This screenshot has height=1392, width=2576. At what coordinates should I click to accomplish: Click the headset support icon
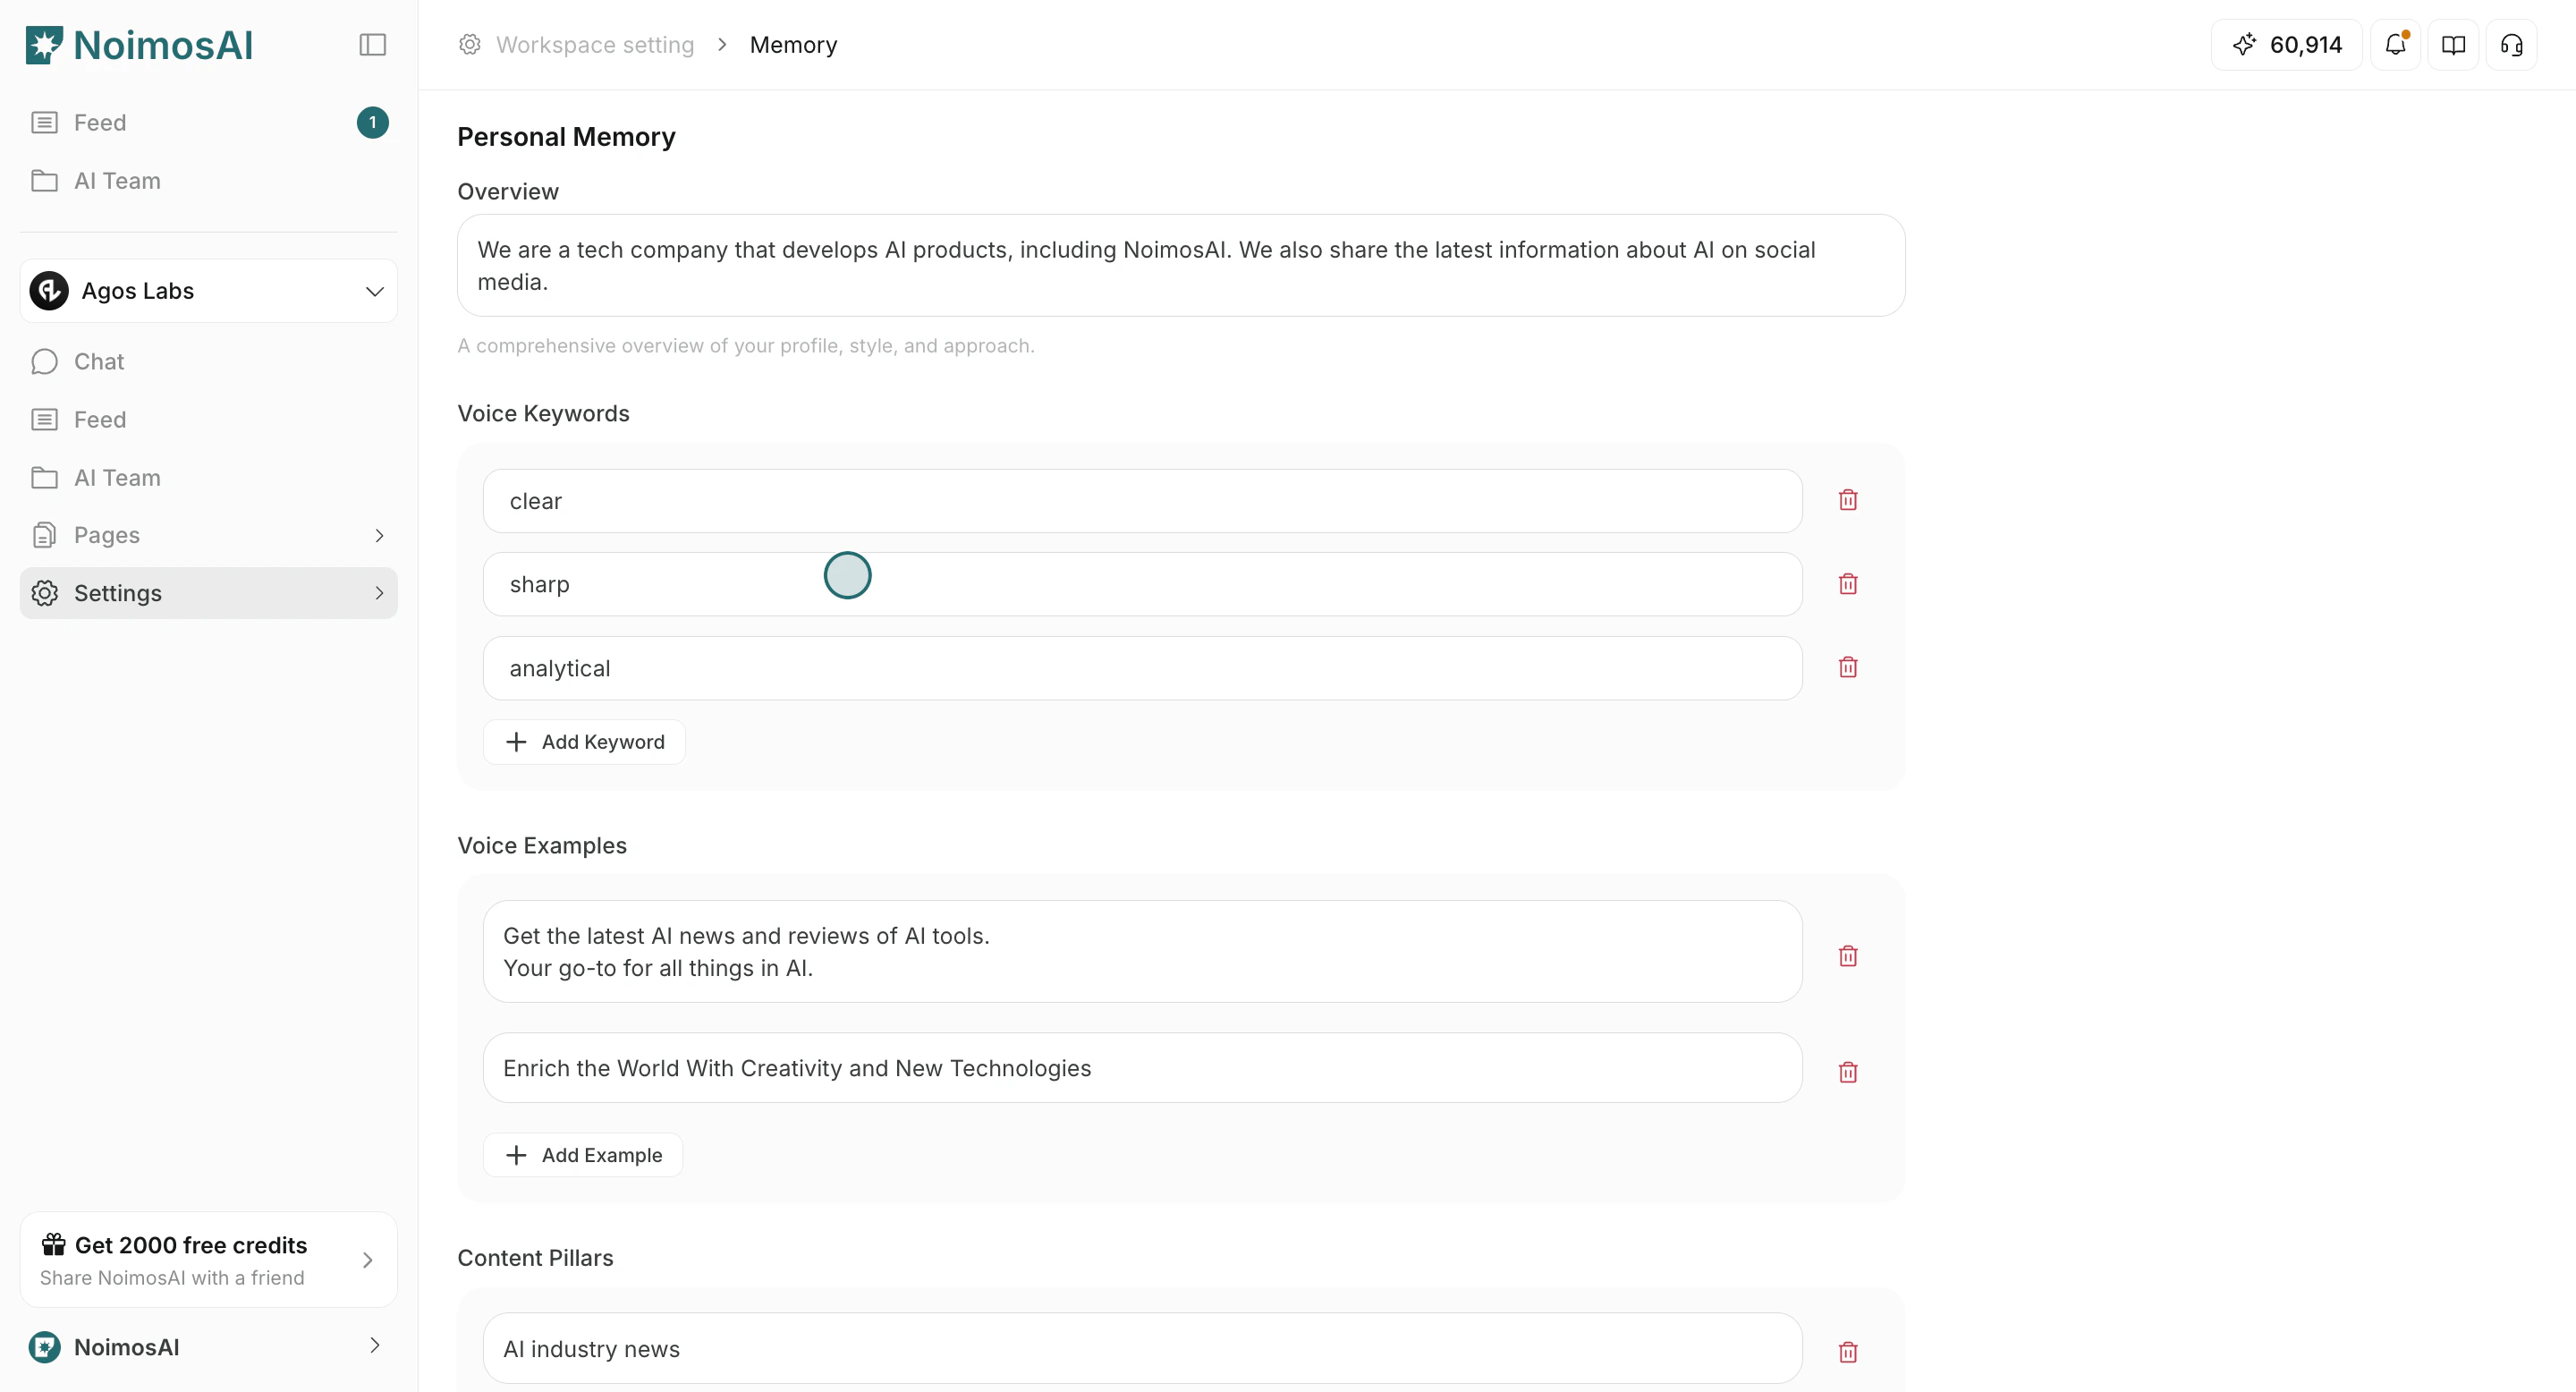[2511, 44]
